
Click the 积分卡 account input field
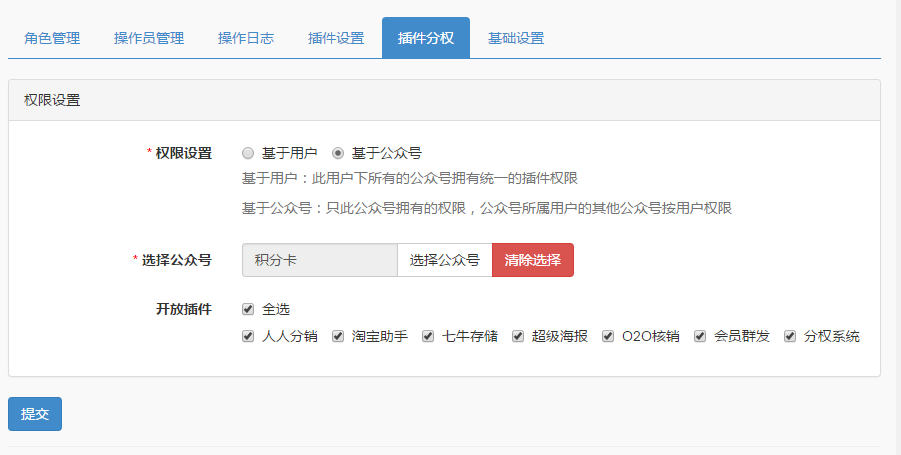319,260
